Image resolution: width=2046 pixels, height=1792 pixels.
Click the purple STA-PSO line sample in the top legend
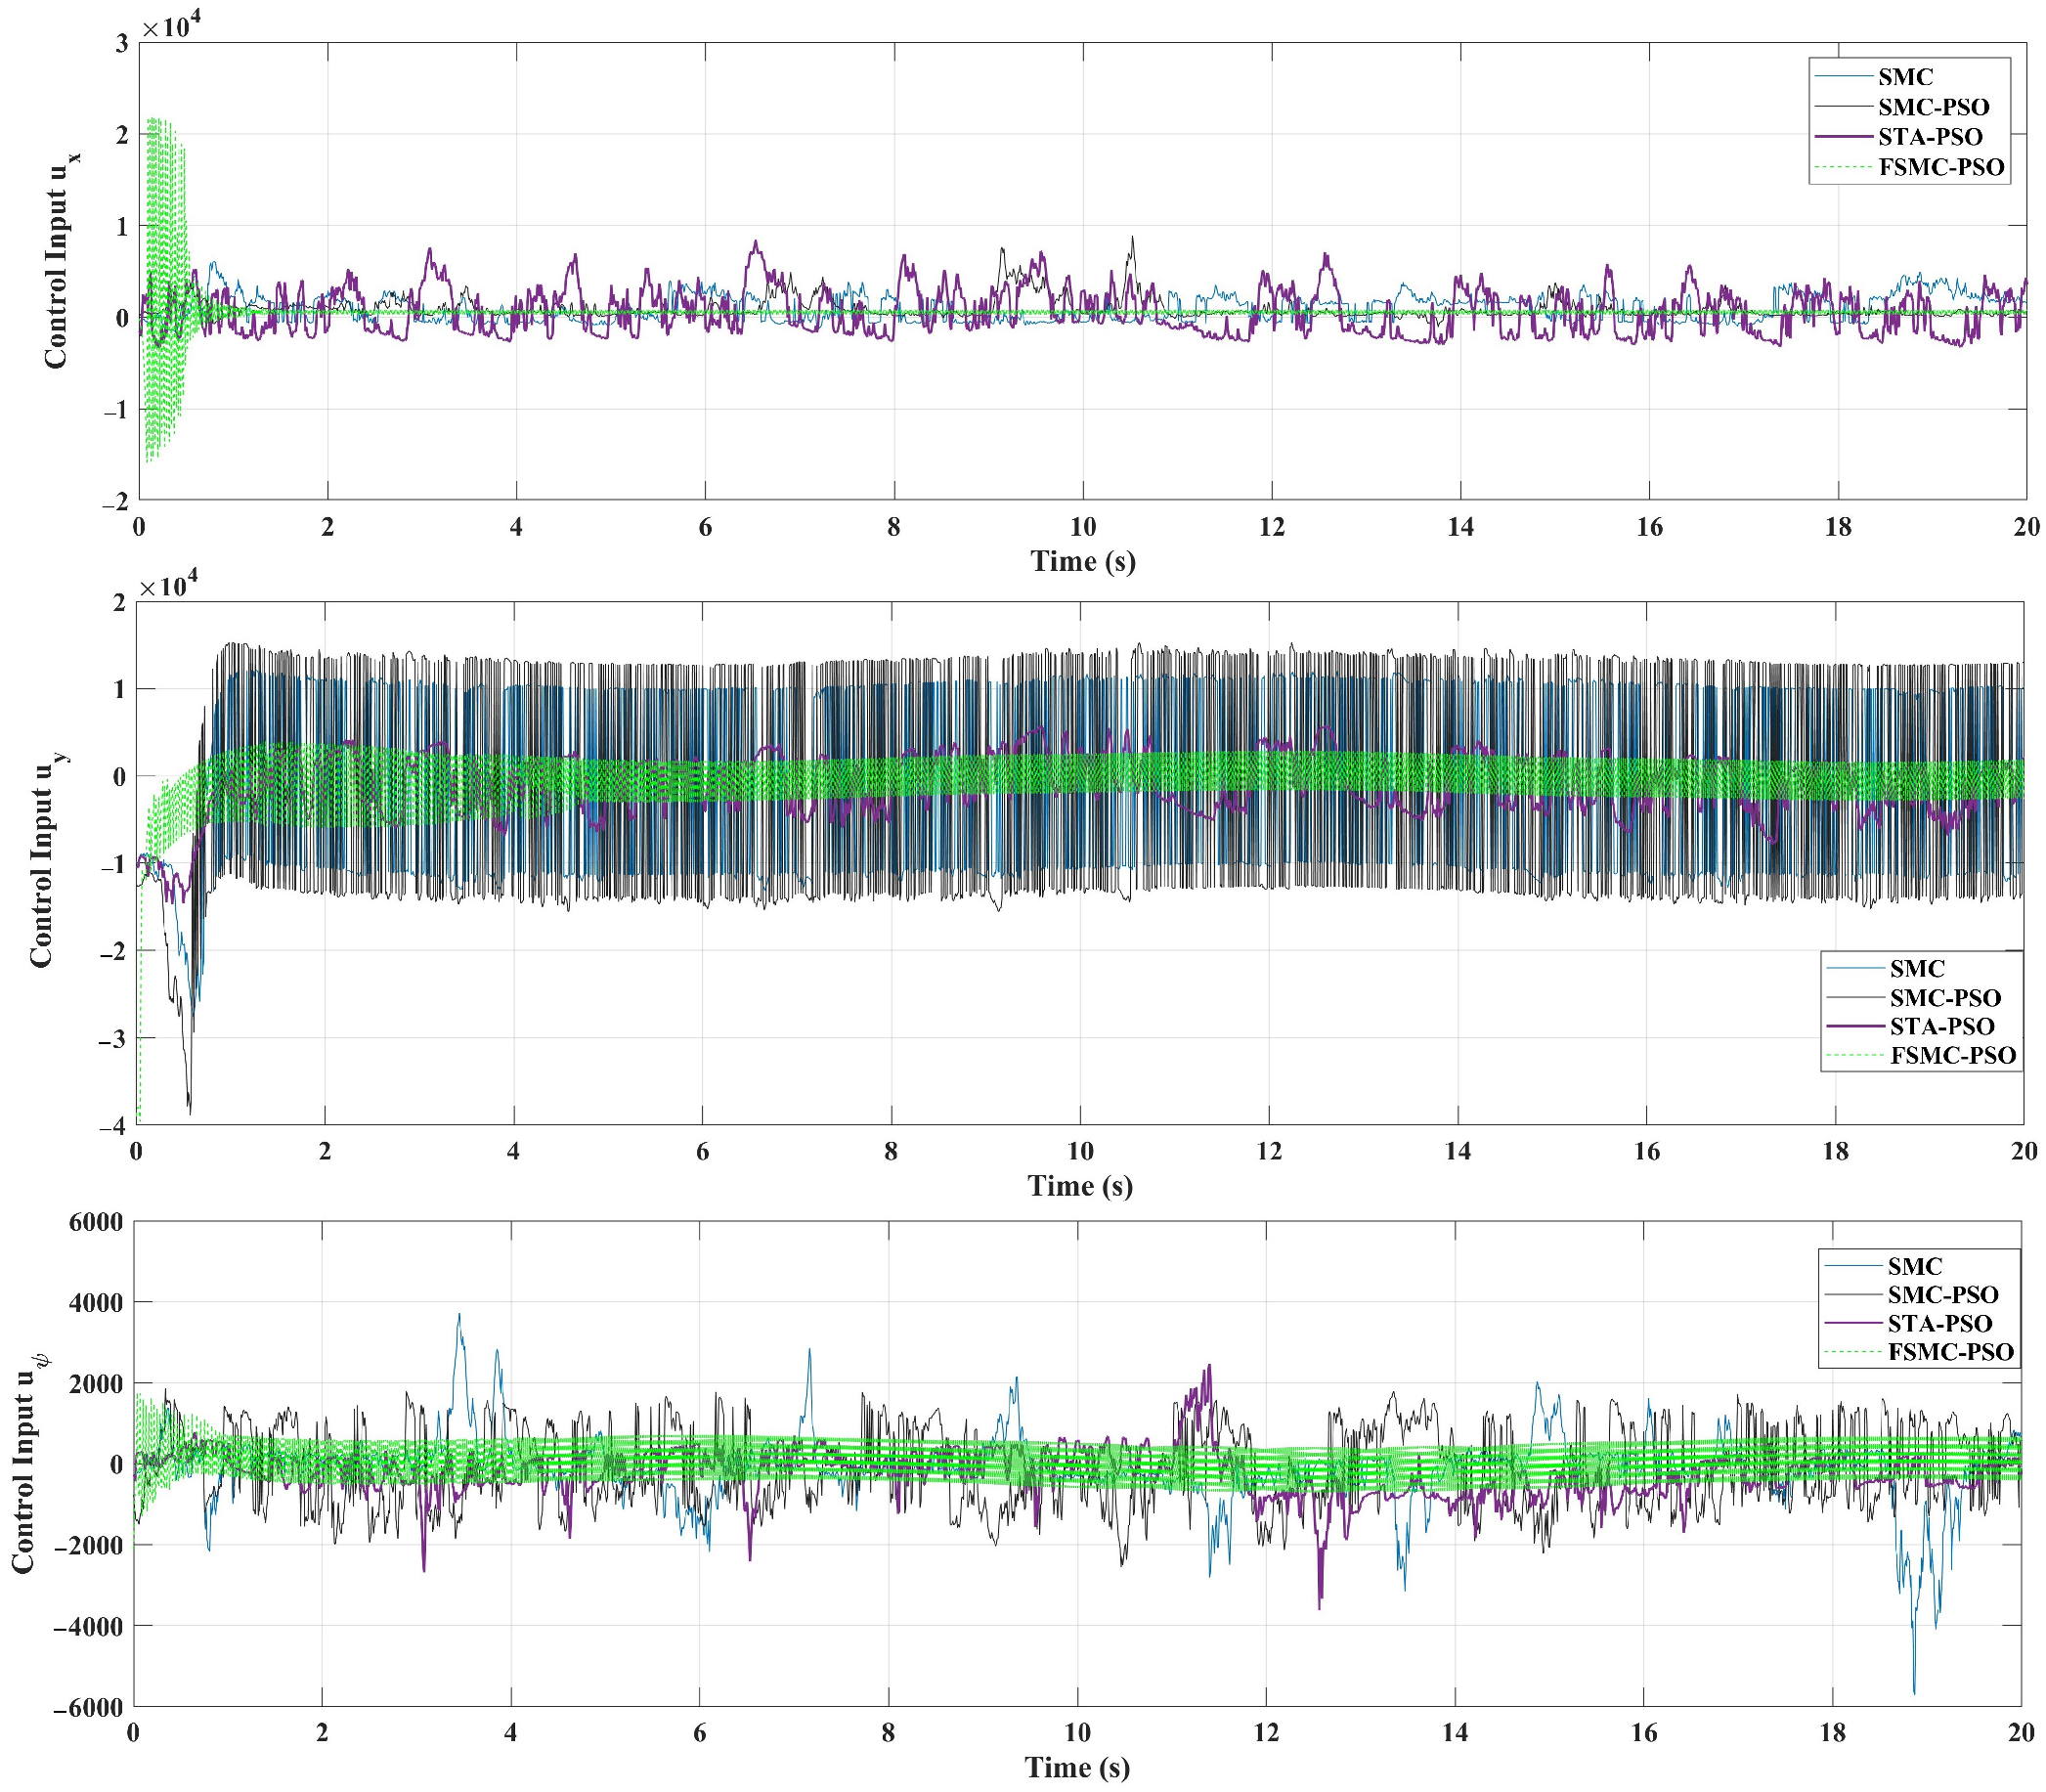1843,137
